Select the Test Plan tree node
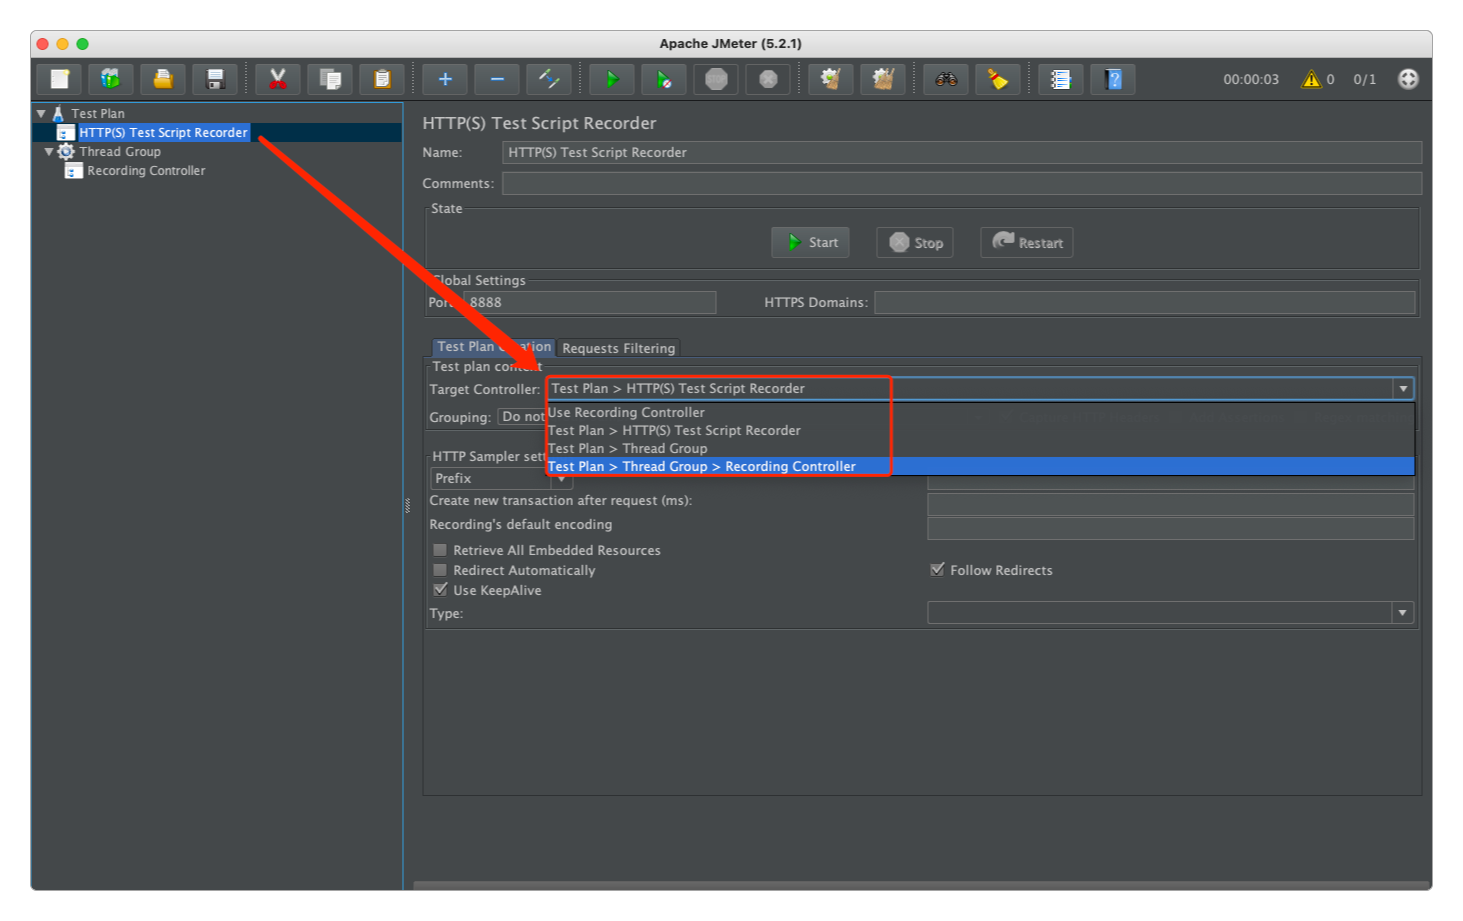 click(x=98, y=113)
